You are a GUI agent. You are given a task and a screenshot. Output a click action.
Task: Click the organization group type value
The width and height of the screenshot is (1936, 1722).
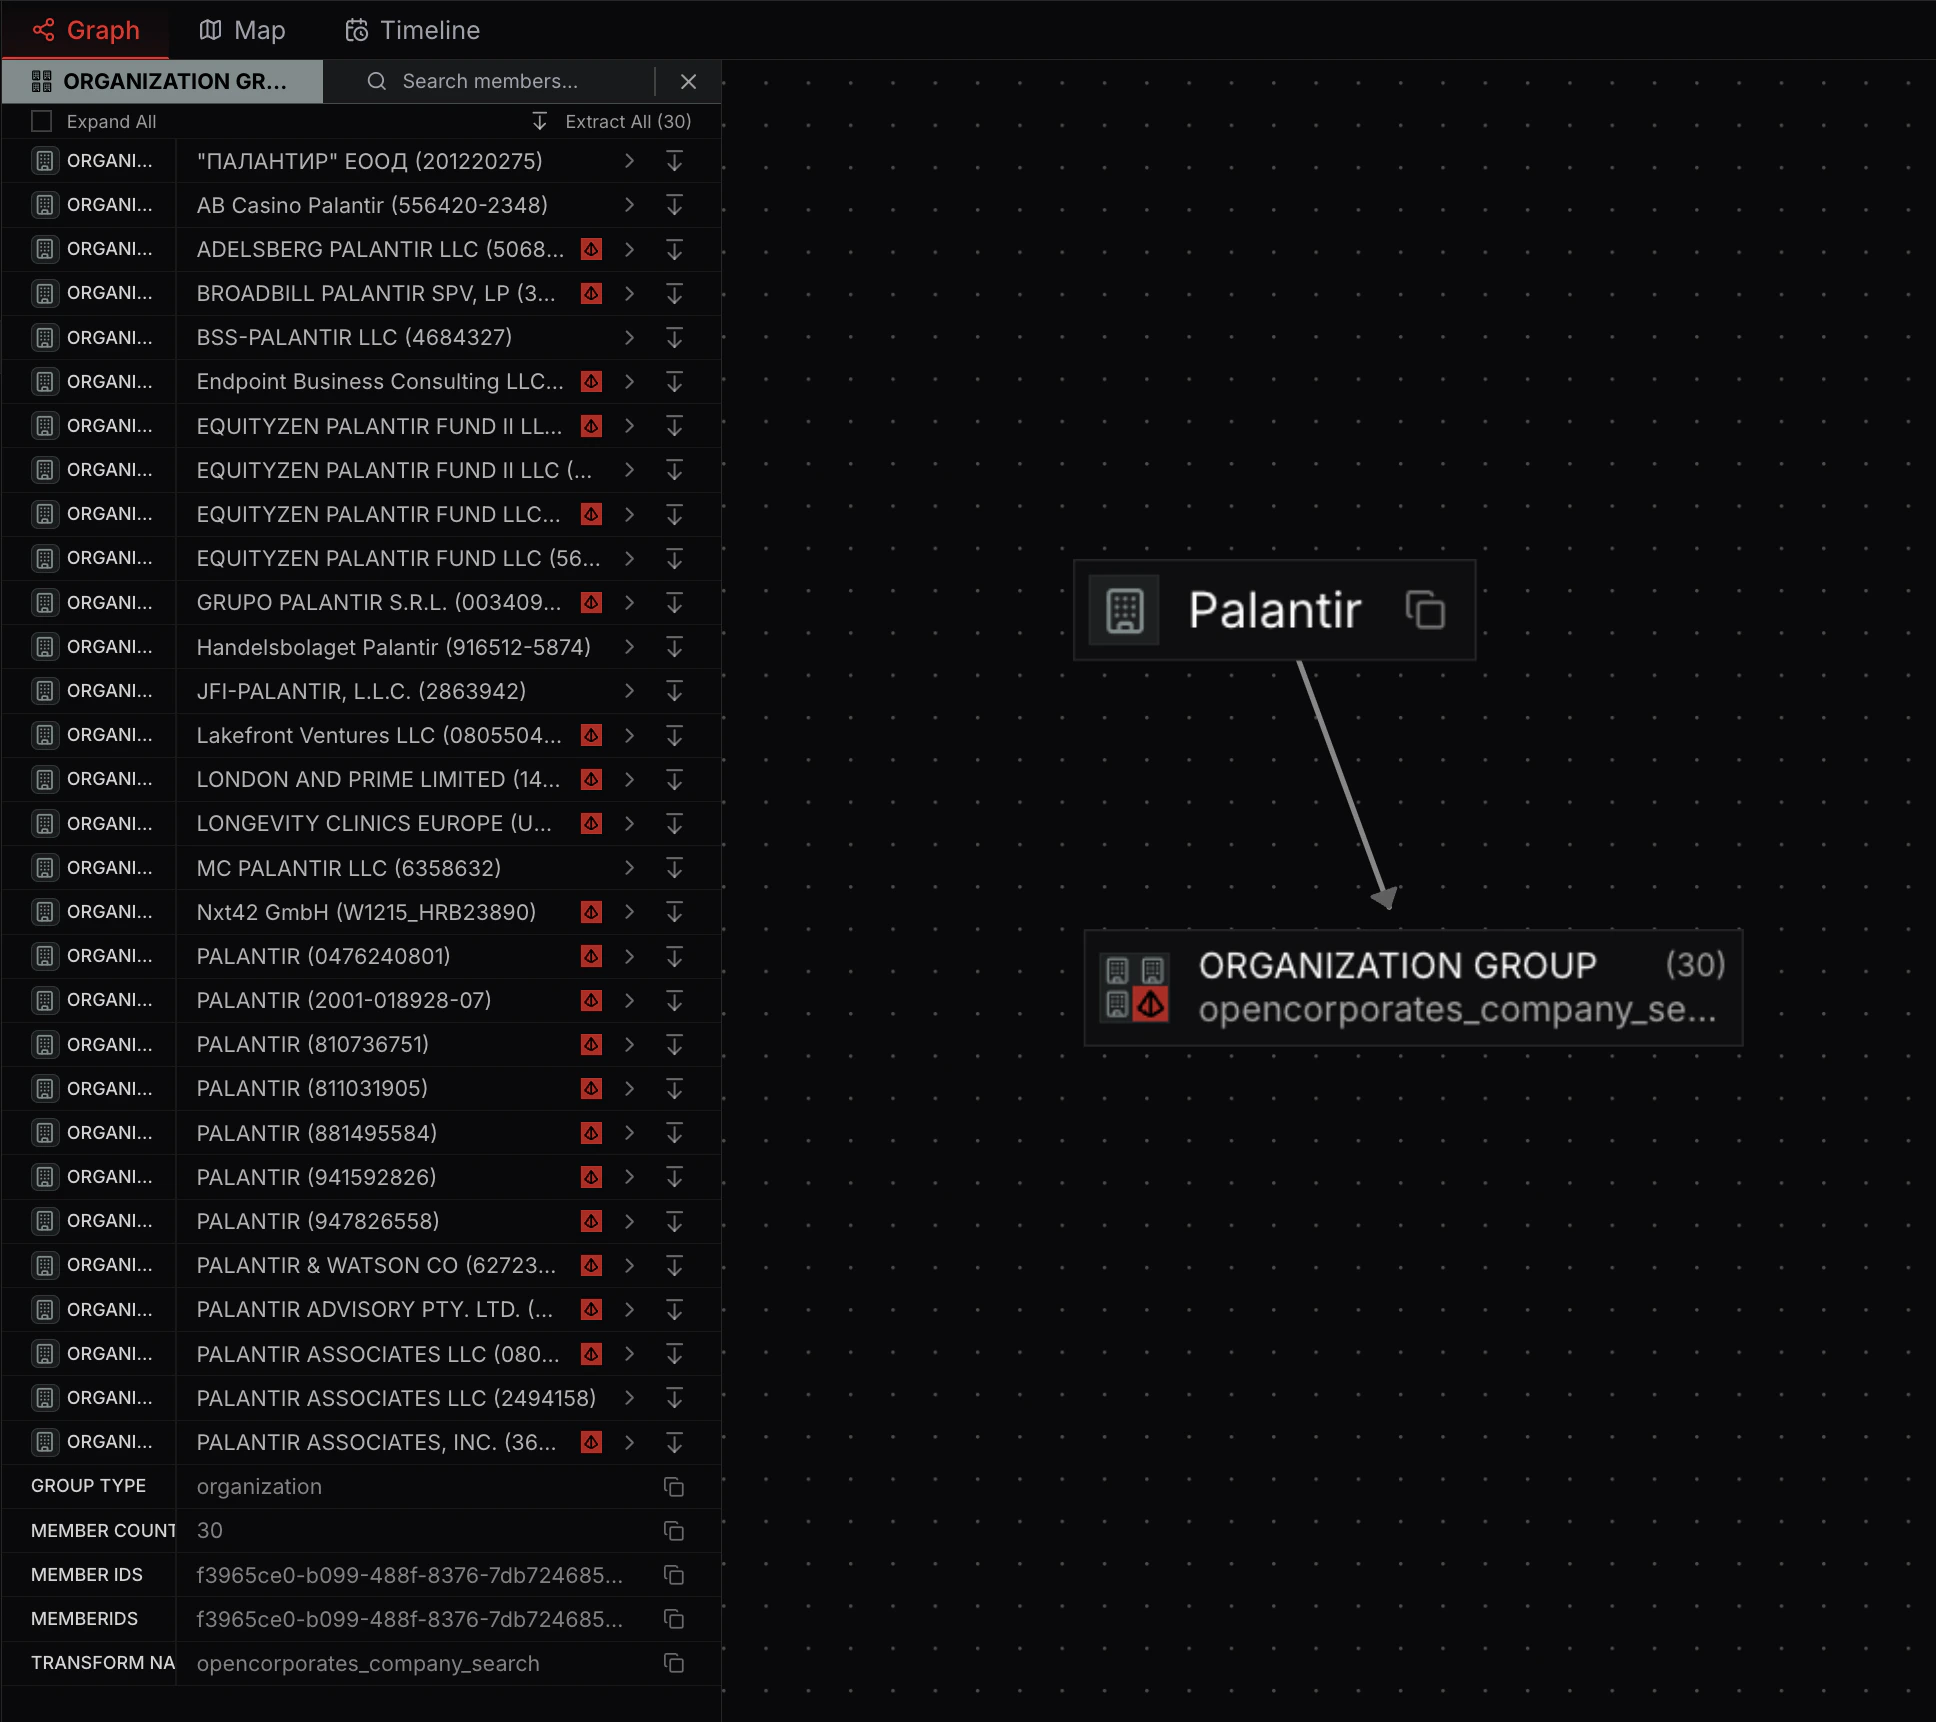click(259, 1486)
